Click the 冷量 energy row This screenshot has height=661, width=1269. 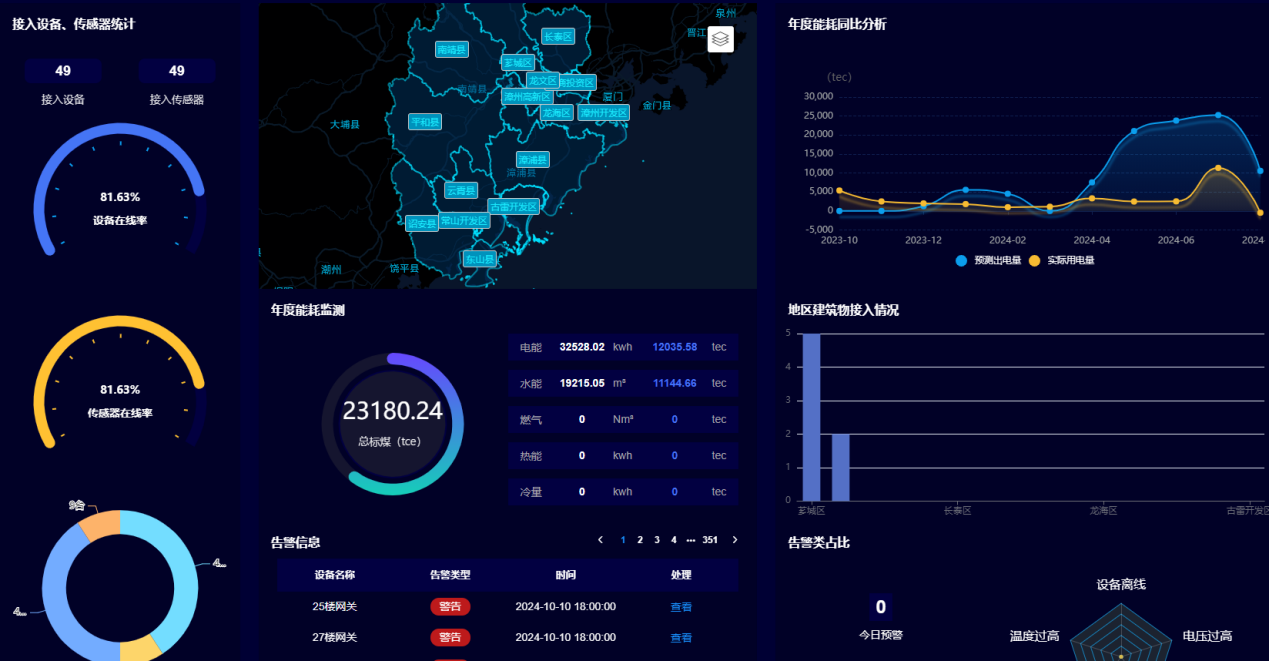point(623,492)
